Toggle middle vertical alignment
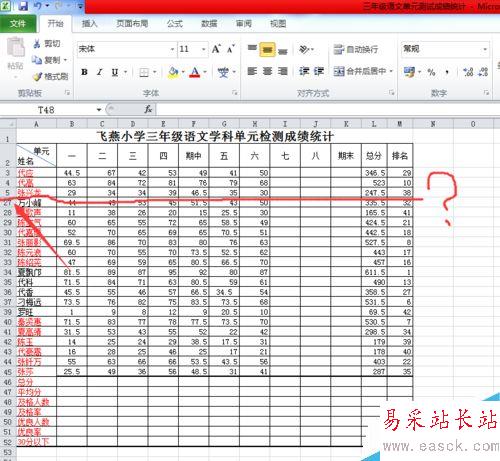This screenshot has height=461, width=500. (267, 49)
